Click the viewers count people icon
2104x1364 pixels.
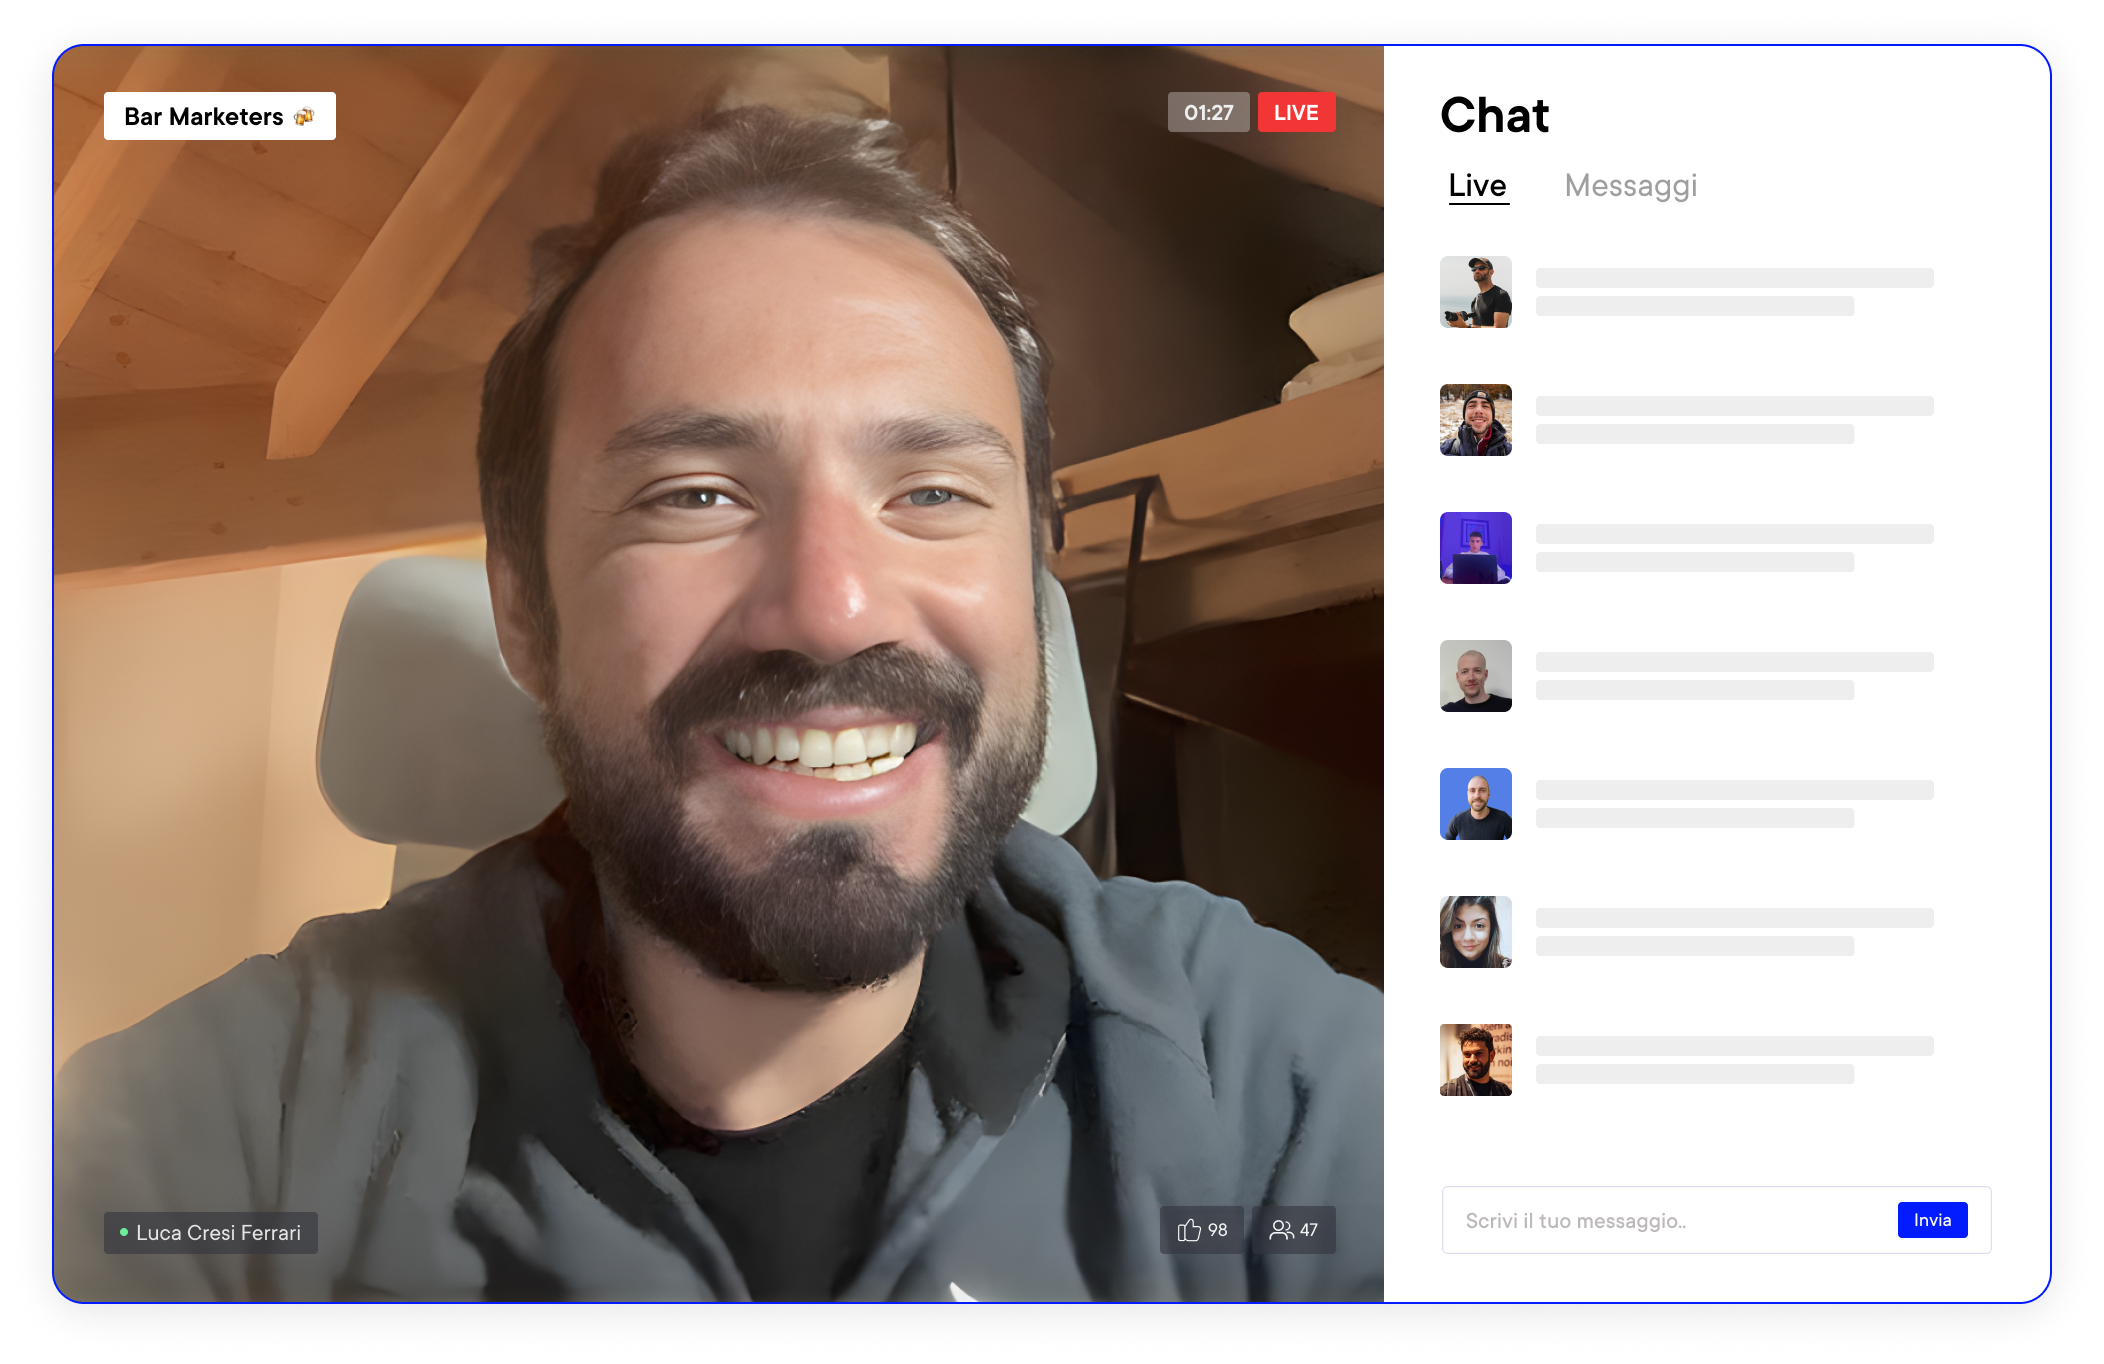pos(1281,1230)
